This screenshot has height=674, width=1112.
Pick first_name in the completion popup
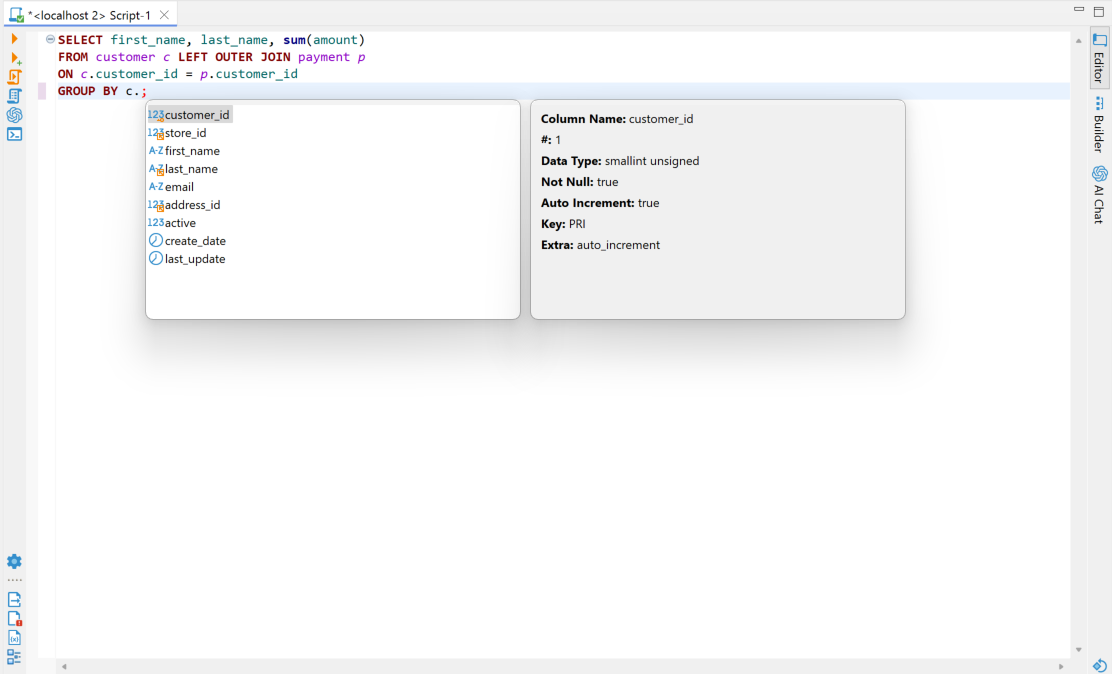click(190, 150)
